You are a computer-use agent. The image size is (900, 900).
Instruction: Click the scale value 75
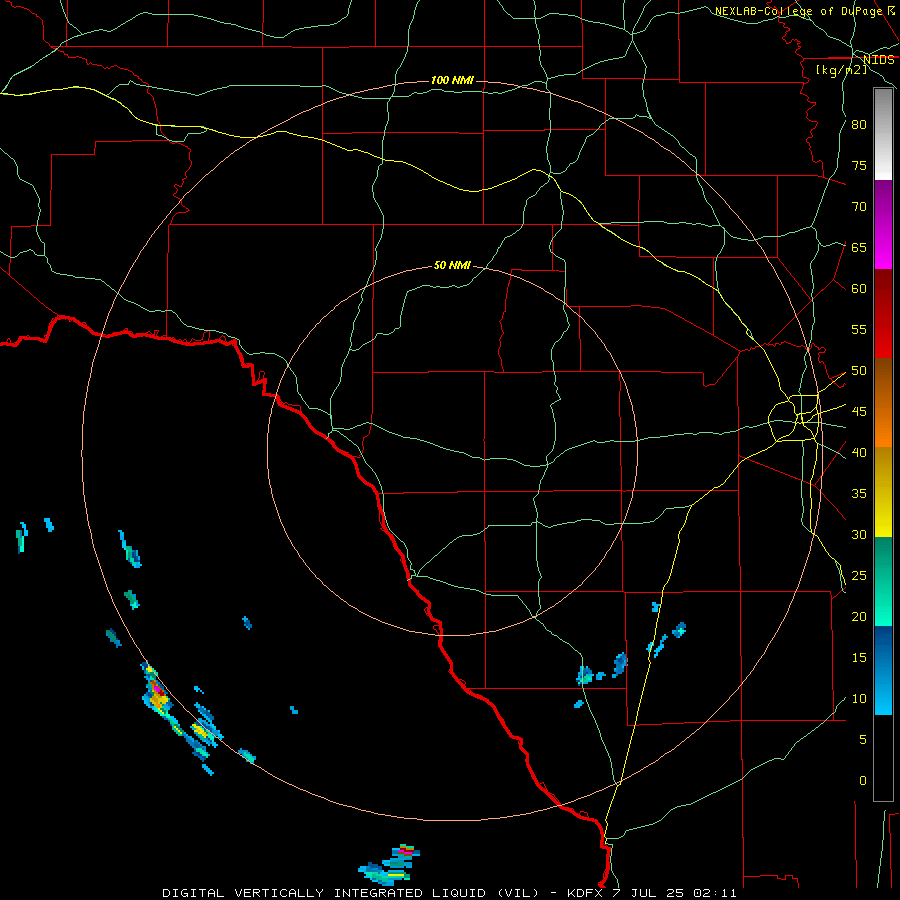[x=859, y=165]
